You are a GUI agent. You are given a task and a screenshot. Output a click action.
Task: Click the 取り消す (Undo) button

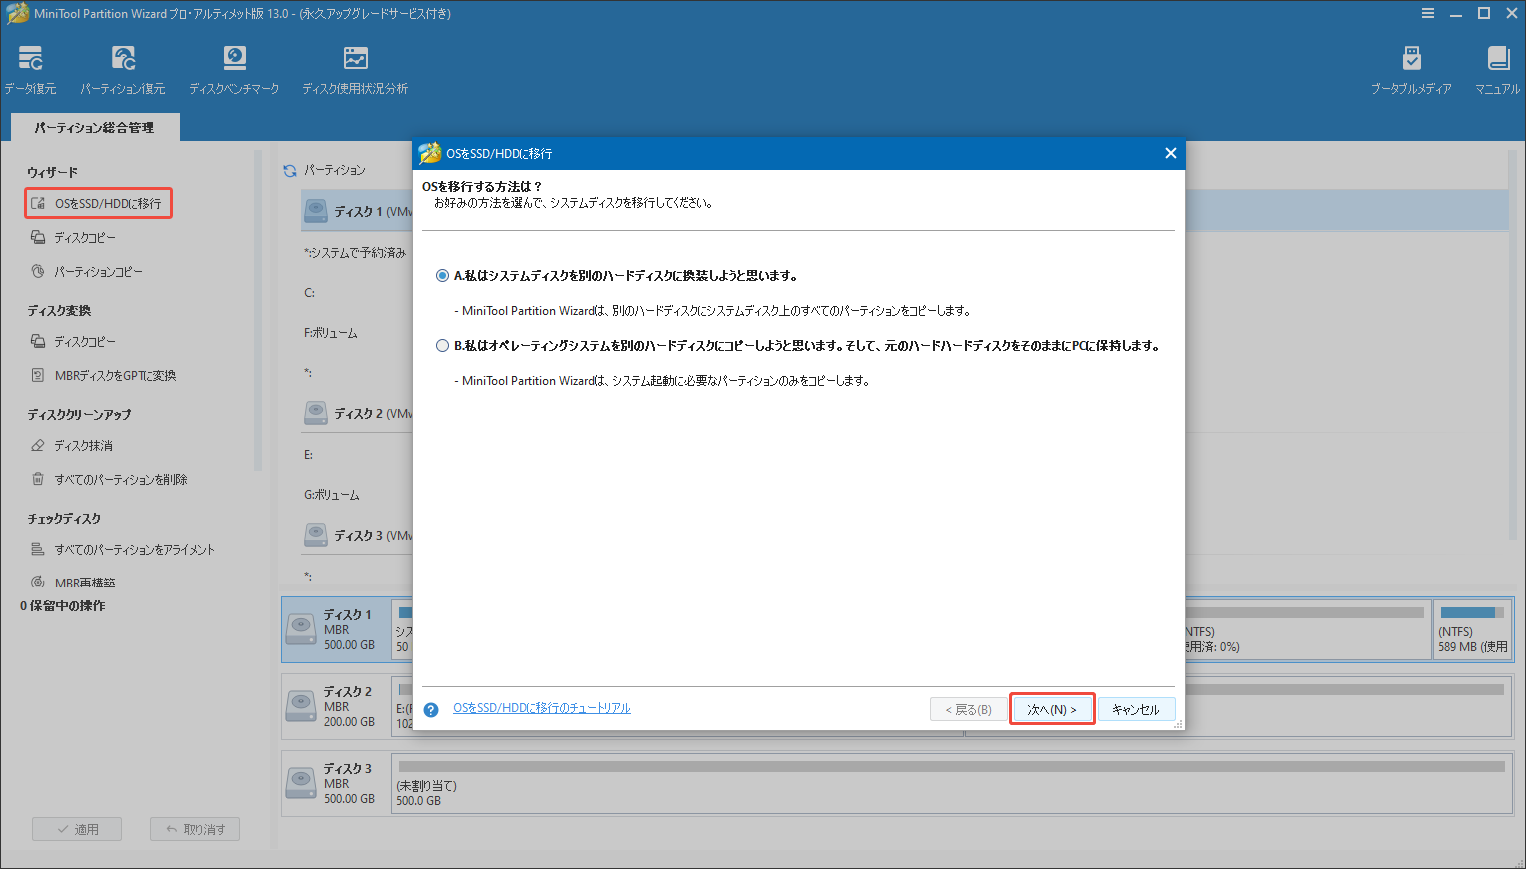click(194, 828)
